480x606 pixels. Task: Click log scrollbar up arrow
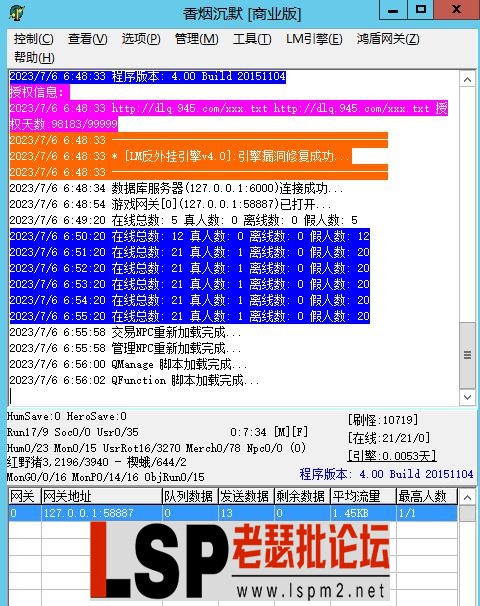pos(467,80)
